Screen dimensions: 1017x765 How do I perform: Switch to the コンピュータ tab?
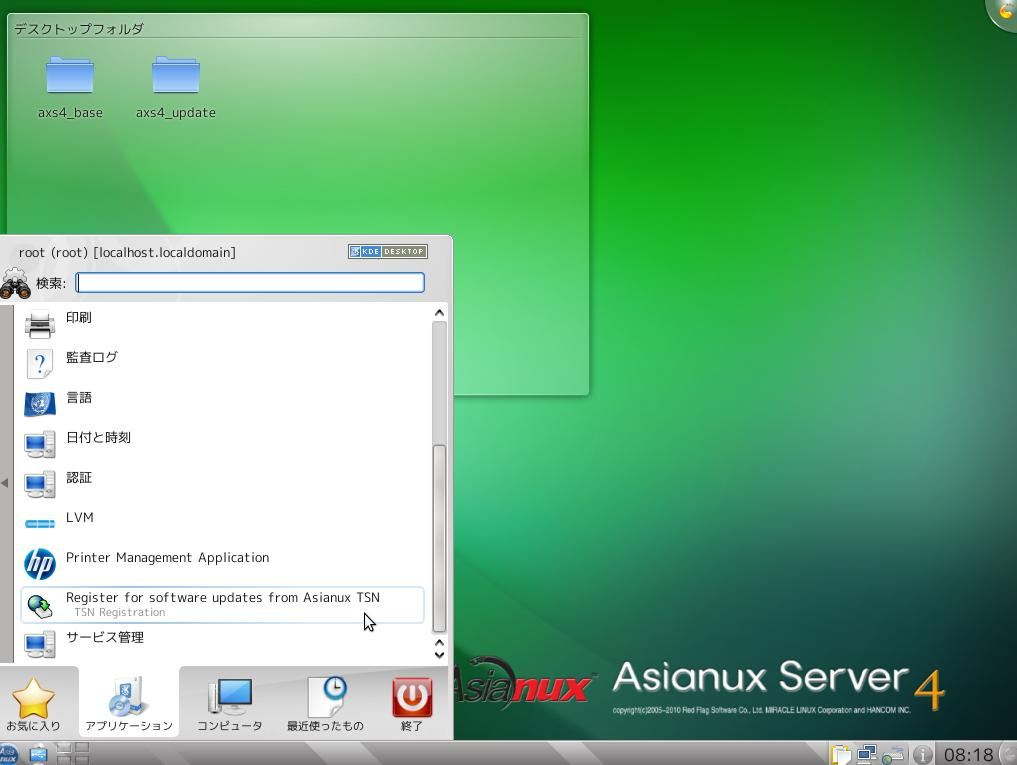pyautogui.click(x=229, y=698)
